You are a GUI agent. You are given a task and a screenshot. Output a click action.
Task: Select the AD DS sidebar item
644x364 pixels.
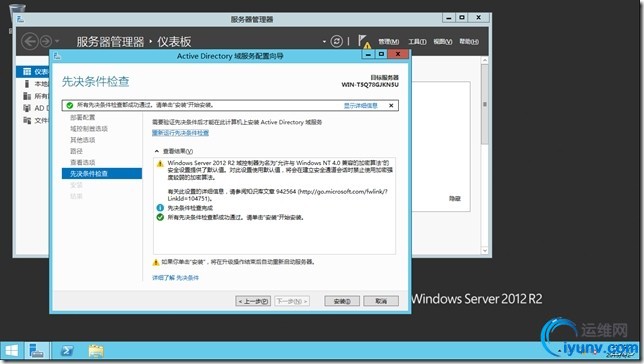[x=35, y=108]
